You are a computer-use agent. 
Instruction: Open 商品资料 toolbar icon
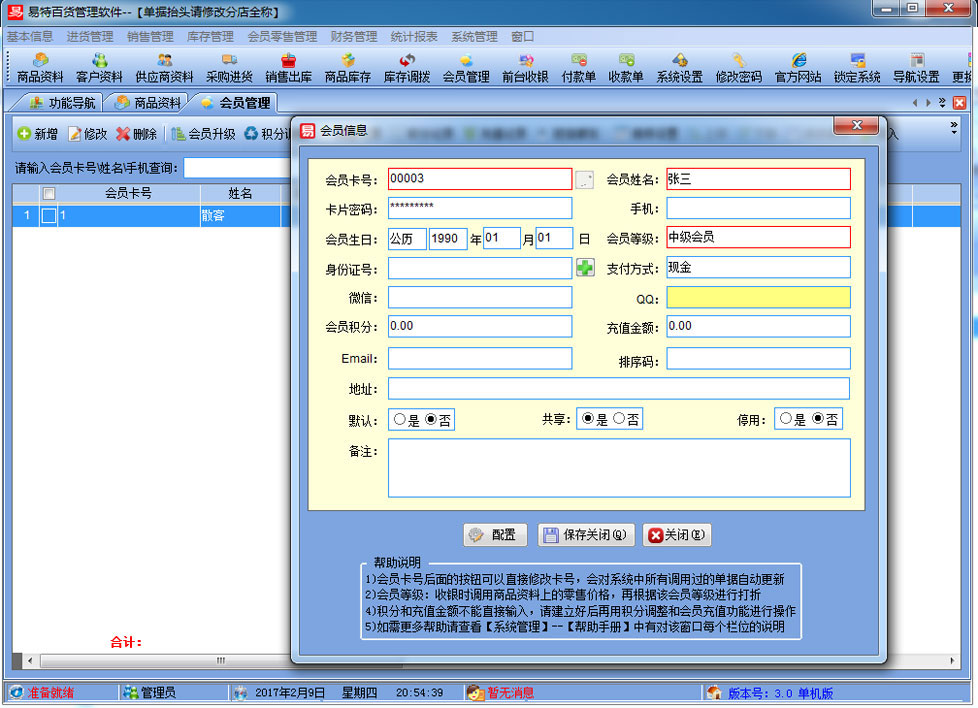[x=40, y=68]
